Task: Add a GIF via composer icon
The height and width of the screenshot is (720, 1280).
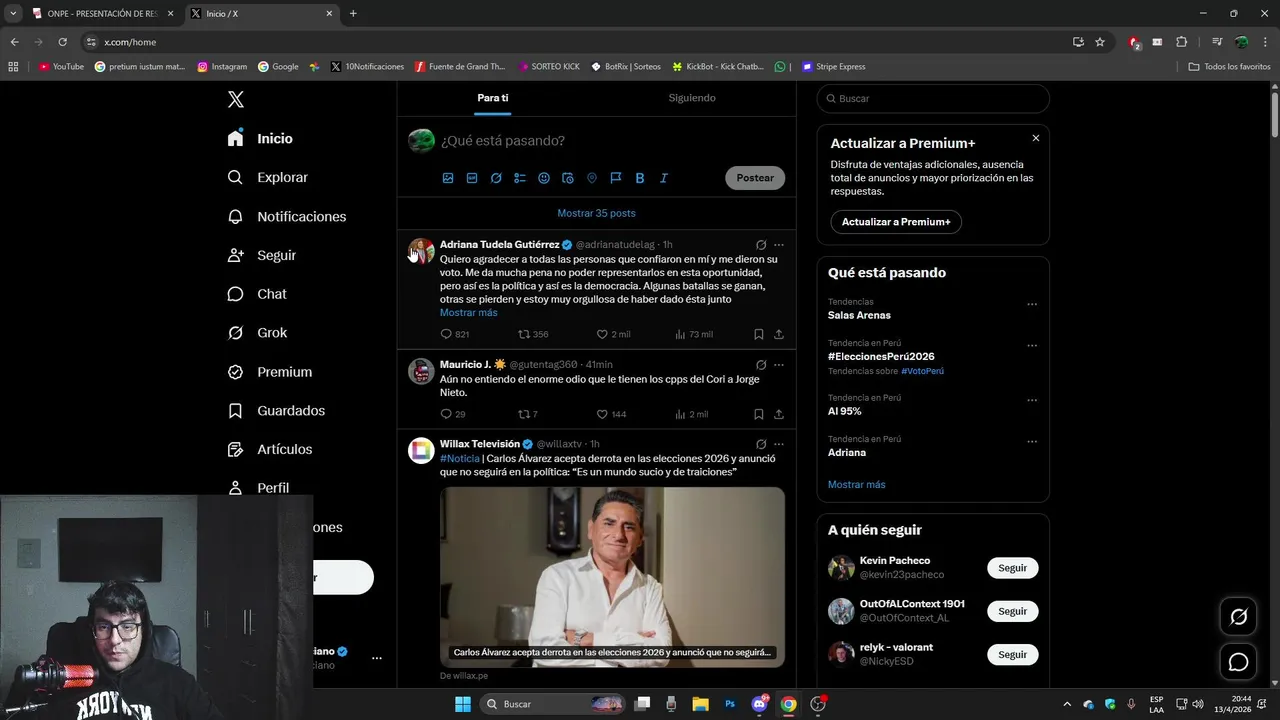Action: tap(472, 178)
